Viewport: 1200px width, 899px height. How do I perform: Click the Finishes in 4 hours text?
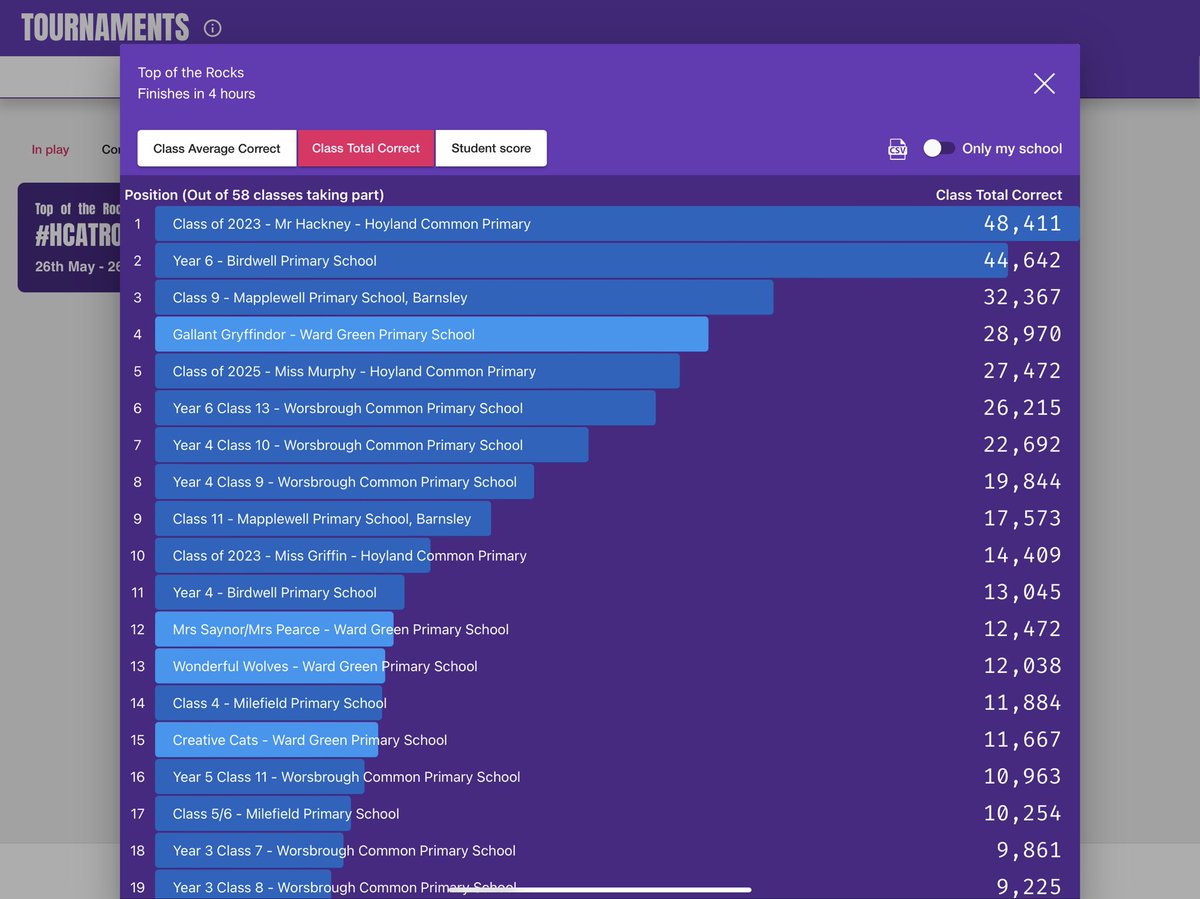[196, 94]
